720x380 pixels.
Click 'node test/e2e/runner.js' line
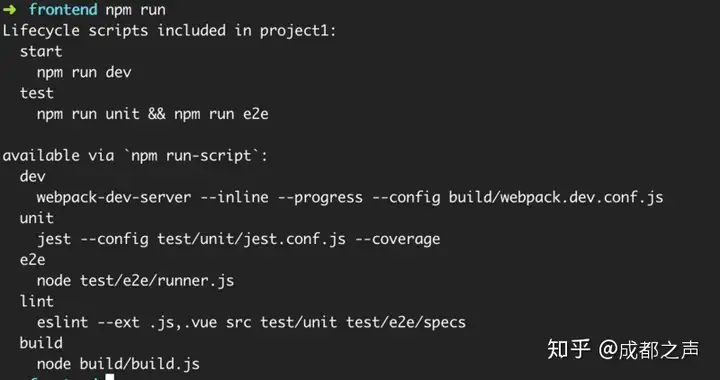pos(135,281)
